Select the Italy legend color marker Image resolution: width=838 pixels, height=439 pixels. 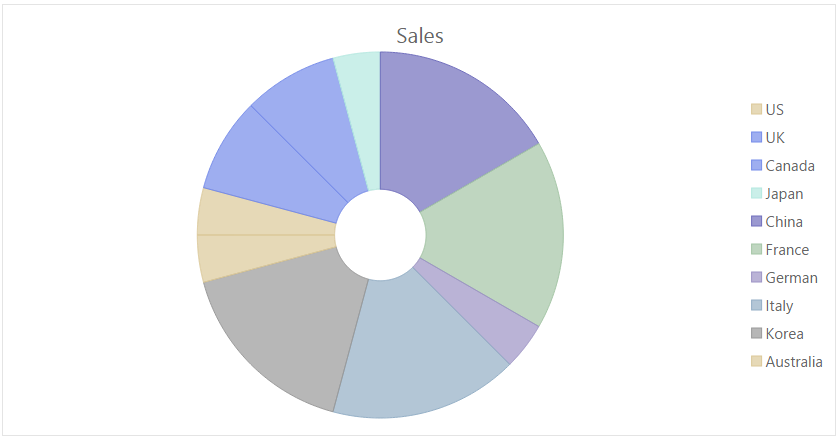pos(756,305)
